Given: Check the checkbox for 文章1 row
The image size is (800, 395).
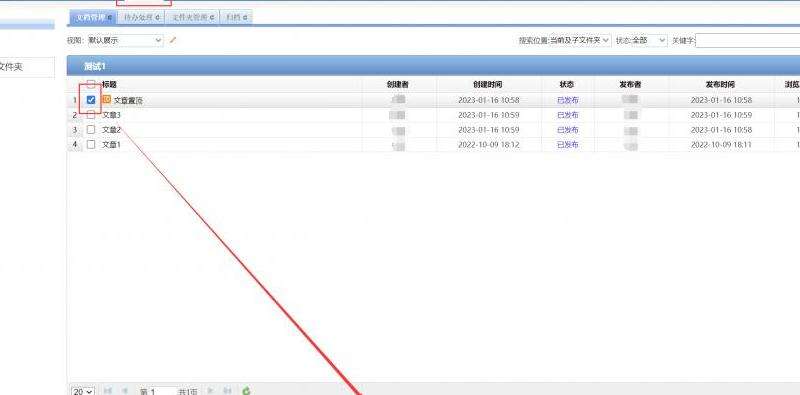Looking at the screenshot, I should (91, 144).
